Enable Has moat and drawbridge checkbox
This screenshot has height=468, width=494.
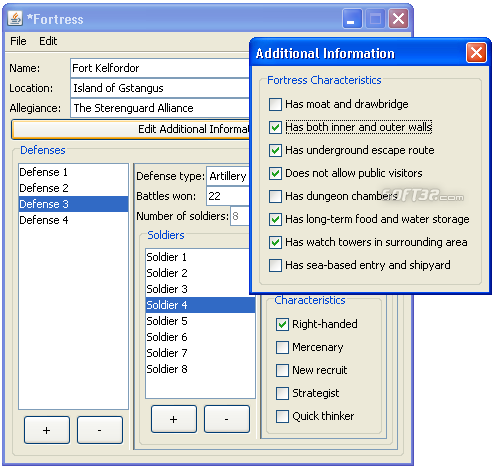click(x=275, y=104)
